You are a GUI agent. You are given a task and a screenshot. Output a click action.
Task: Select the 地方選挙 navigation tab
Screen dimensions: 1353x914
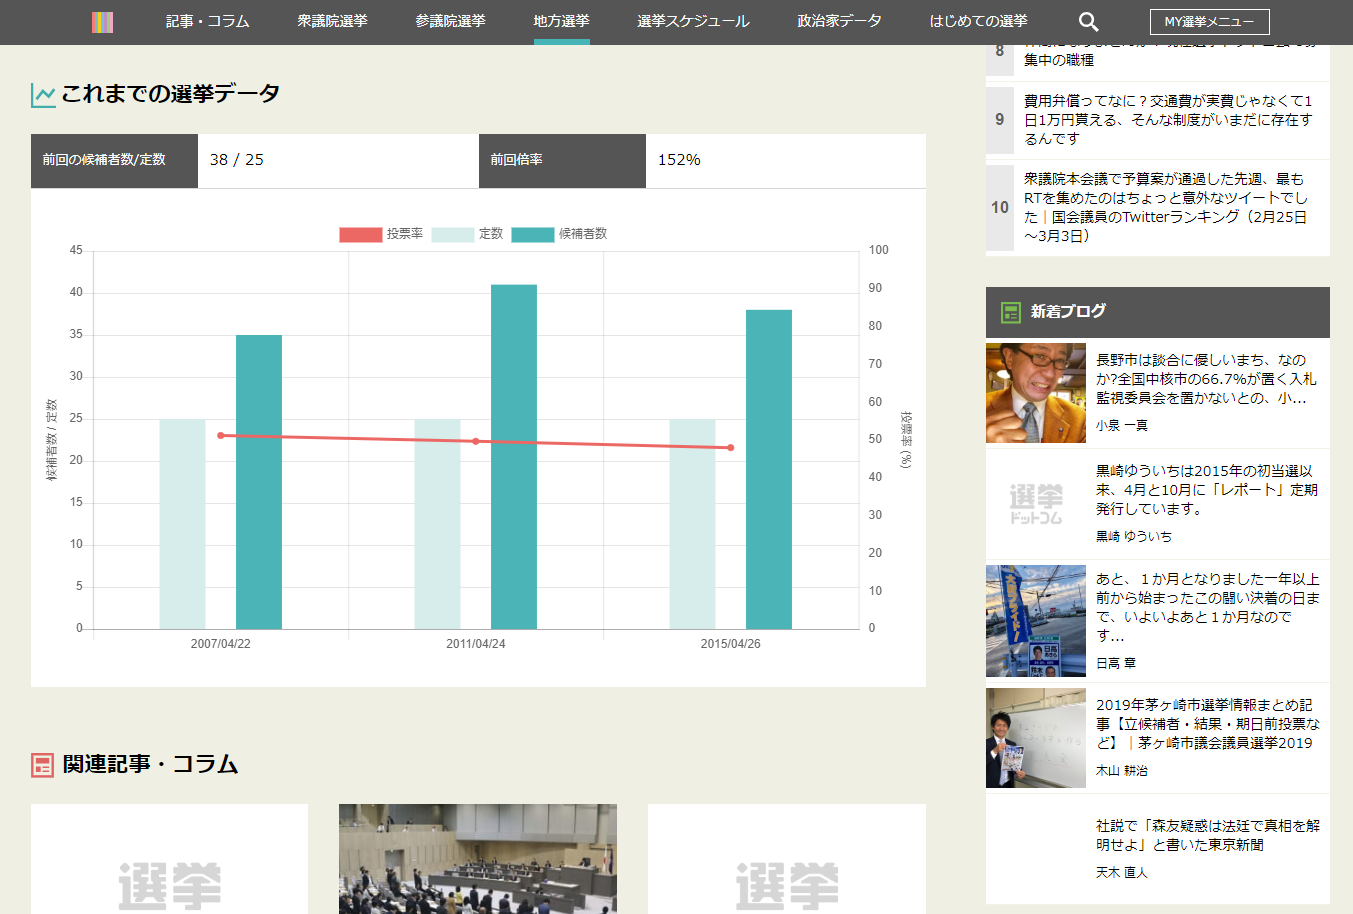point(561,21)
